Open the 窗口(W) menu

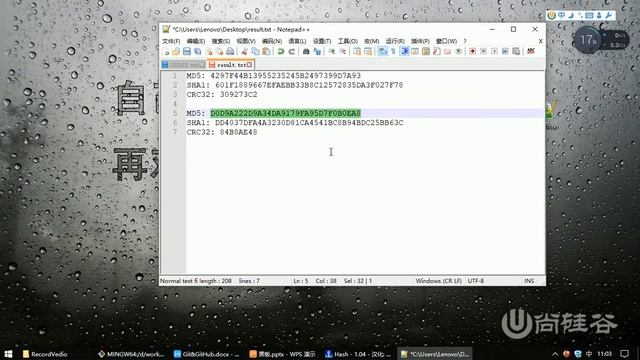[447, 41]
